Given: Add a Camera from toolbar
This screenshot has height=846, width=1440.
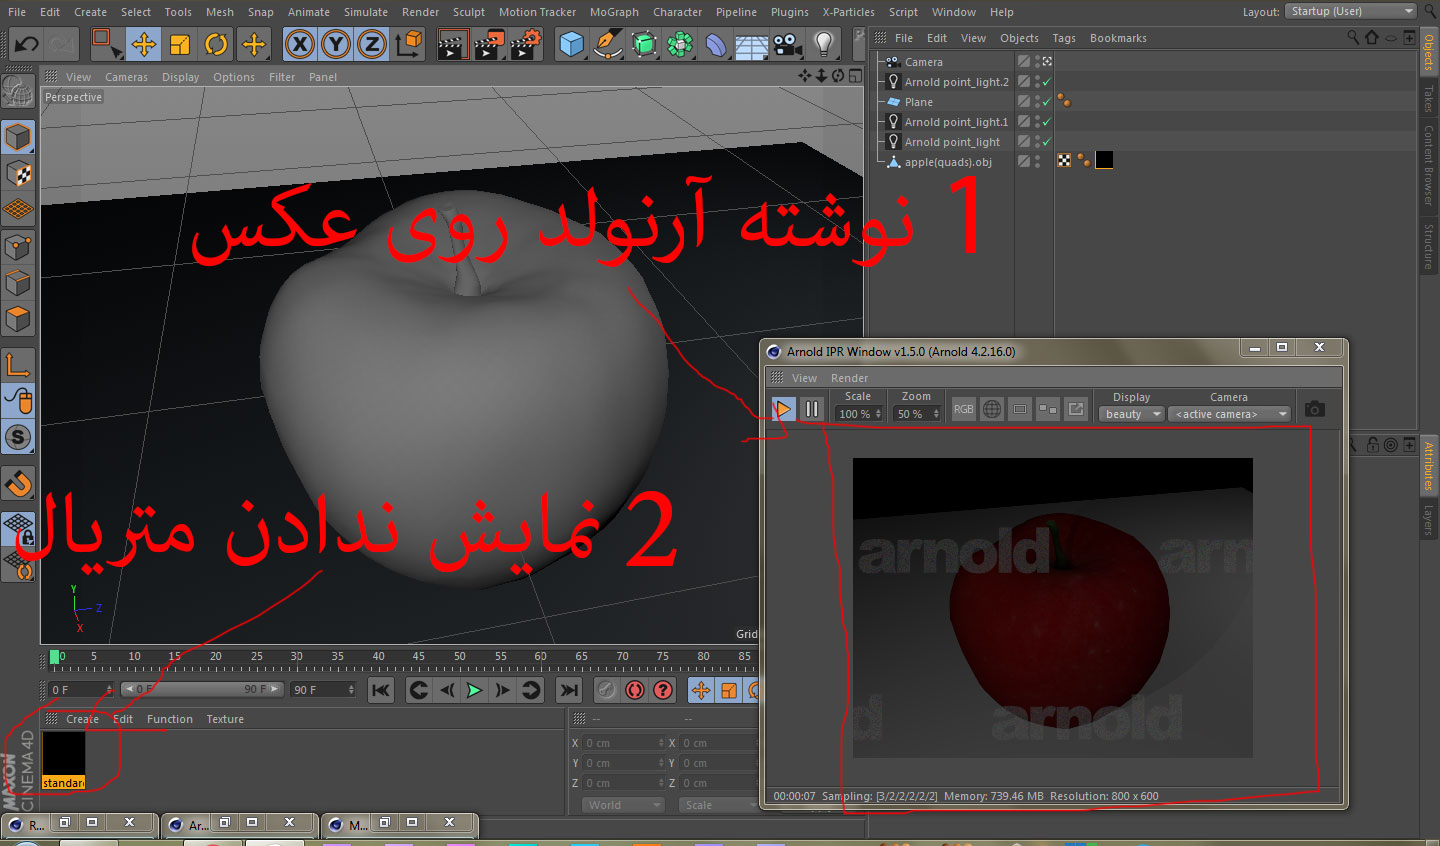Looking at the screenshot, I should pyautogui.click(x=788, y=44).
